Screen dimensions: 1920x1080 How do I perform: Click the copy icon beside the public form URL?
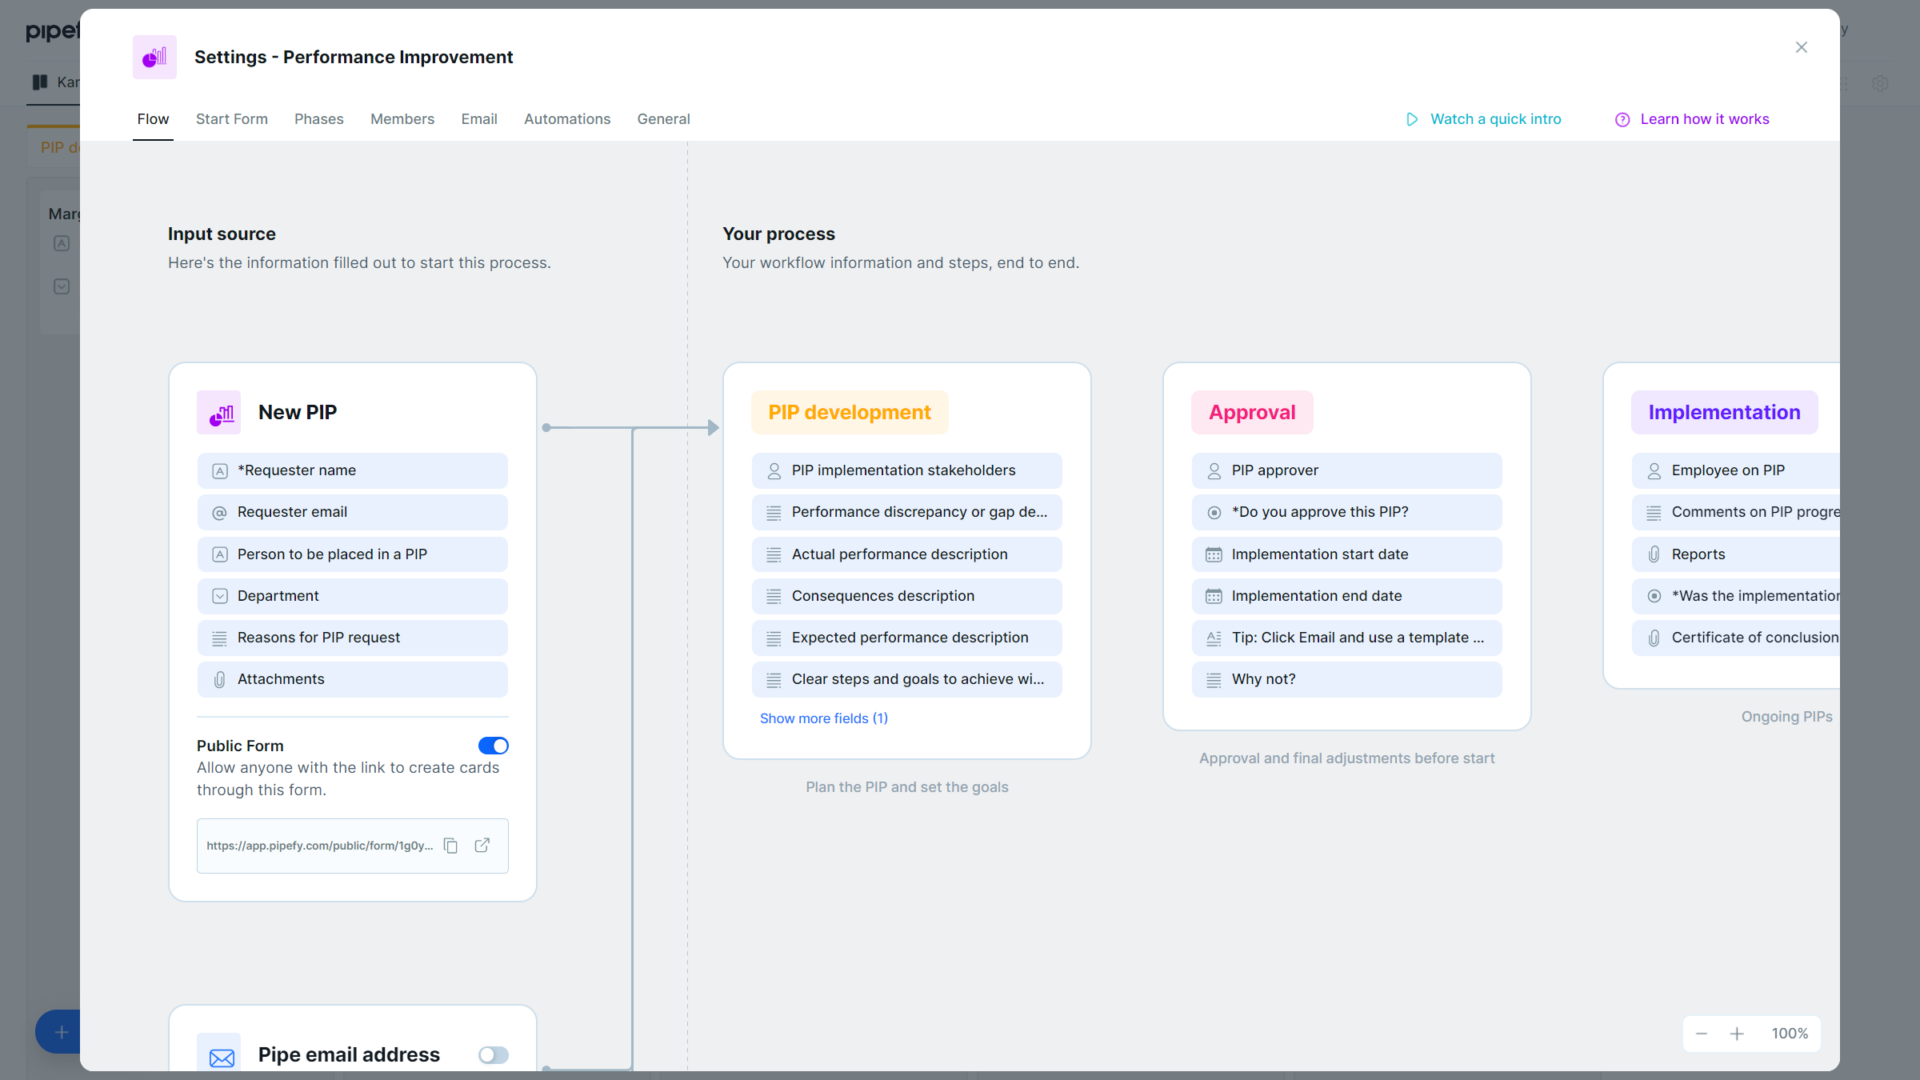click(x=451, y=845)
